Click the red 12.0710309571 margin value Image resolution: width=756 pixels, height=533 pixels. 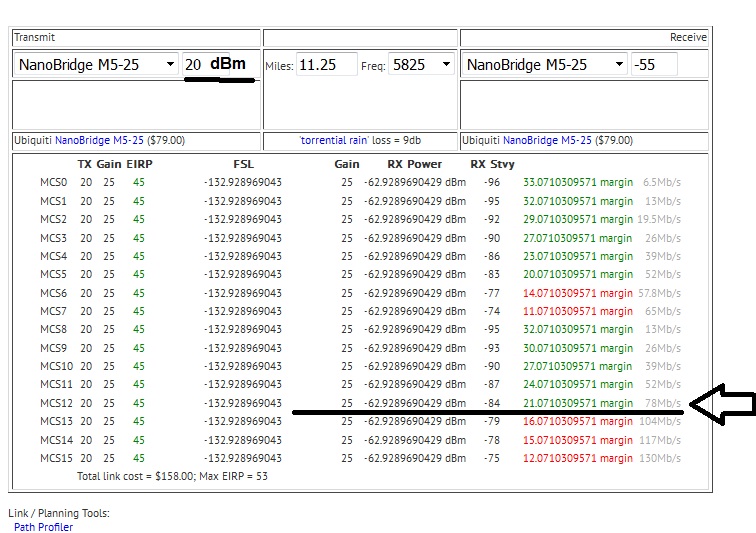point(578,458)
